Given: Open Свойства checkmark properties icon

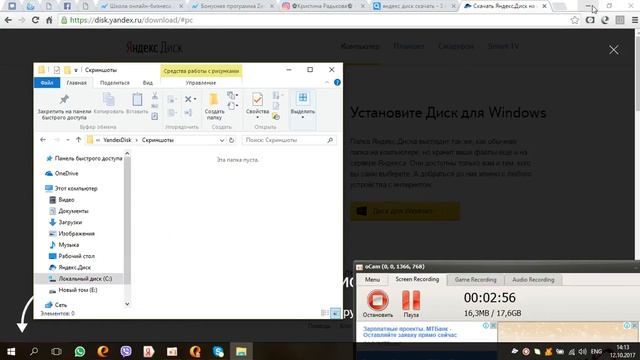Looking at the screenshot, I should (257, 100).
